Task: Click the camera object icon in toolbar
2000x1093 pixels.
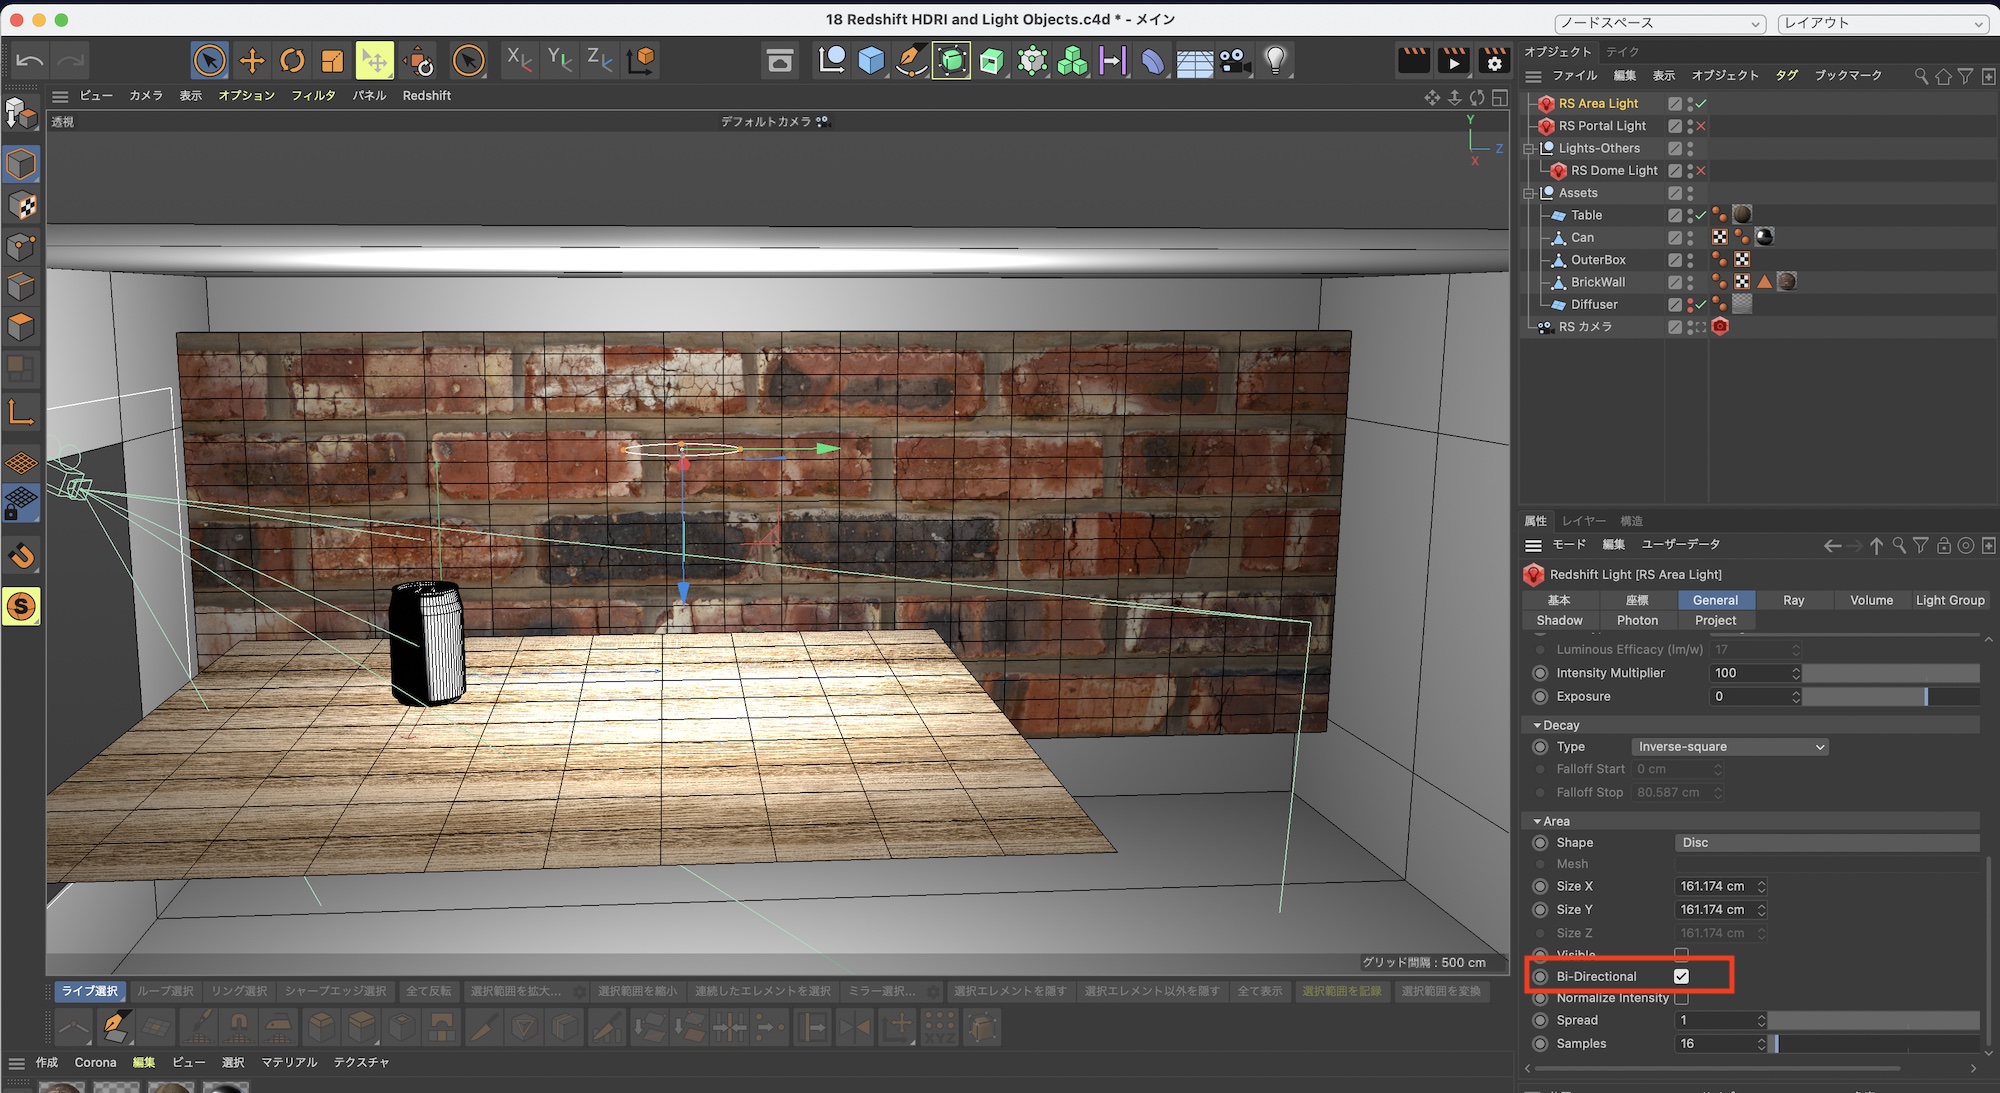Action: click(1235, 61)
